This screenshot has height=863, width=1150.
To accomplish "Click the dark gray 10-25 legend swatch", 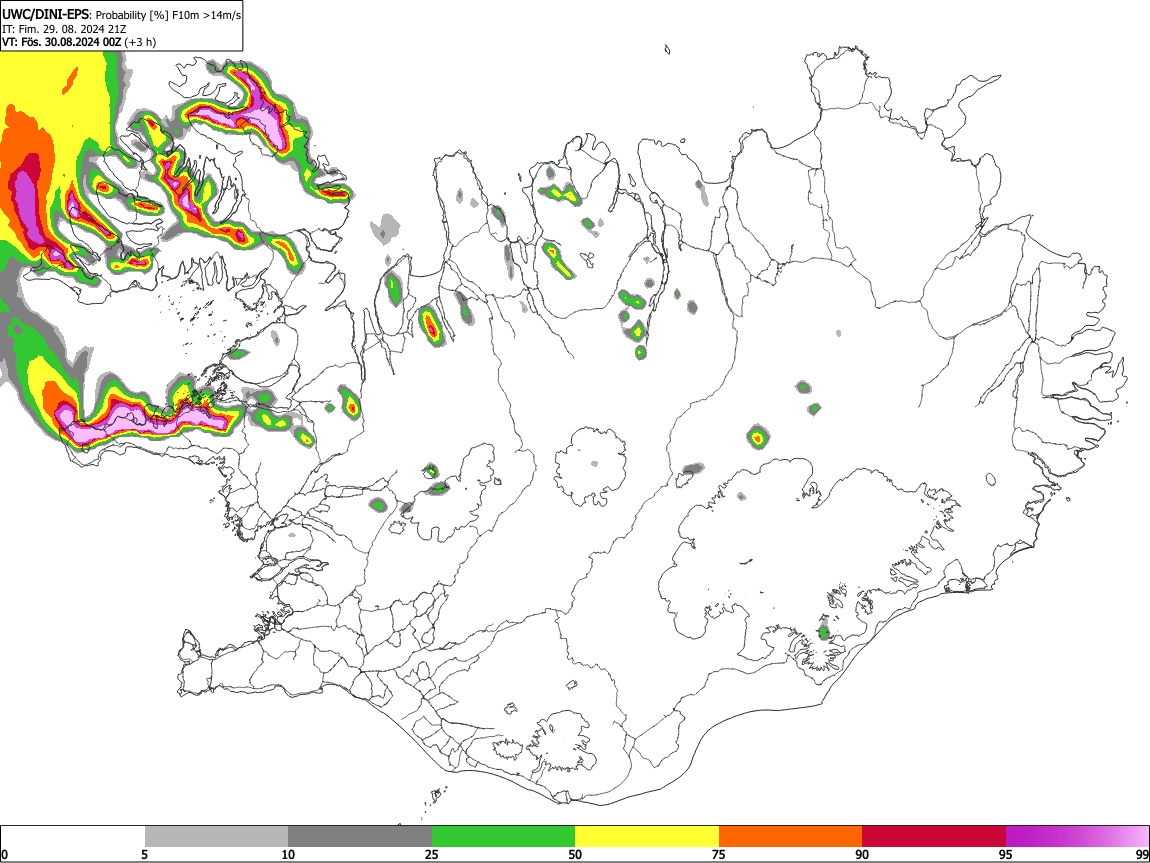I will click(x=360, y=837).
